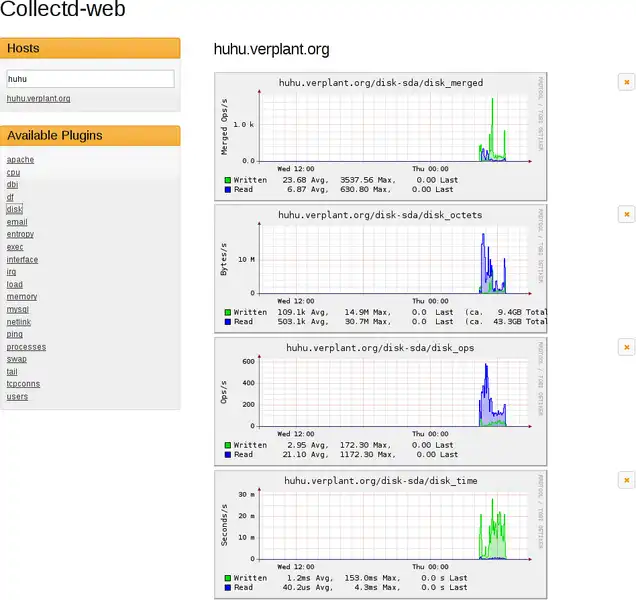Select the interface plugin
Screen dimensions: 636x600
(22, 259)
